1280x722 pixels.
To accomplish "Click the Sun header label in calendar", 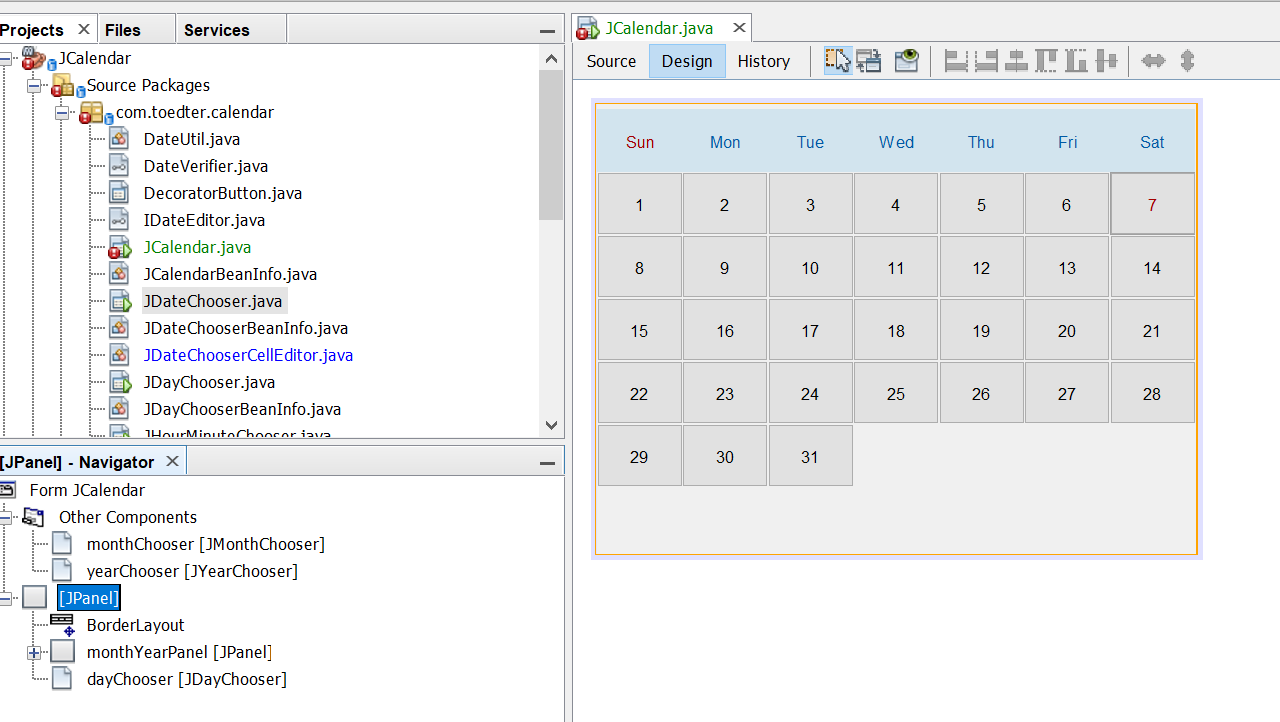I will tap(640, 142).
